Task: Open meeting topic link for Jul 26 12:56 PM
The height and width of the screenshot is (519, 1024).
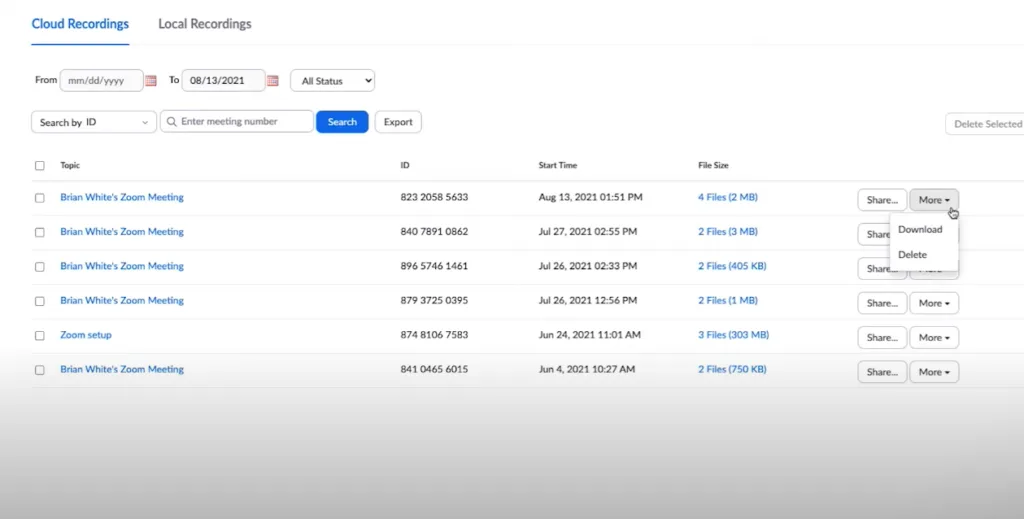Action: point(121,301)
